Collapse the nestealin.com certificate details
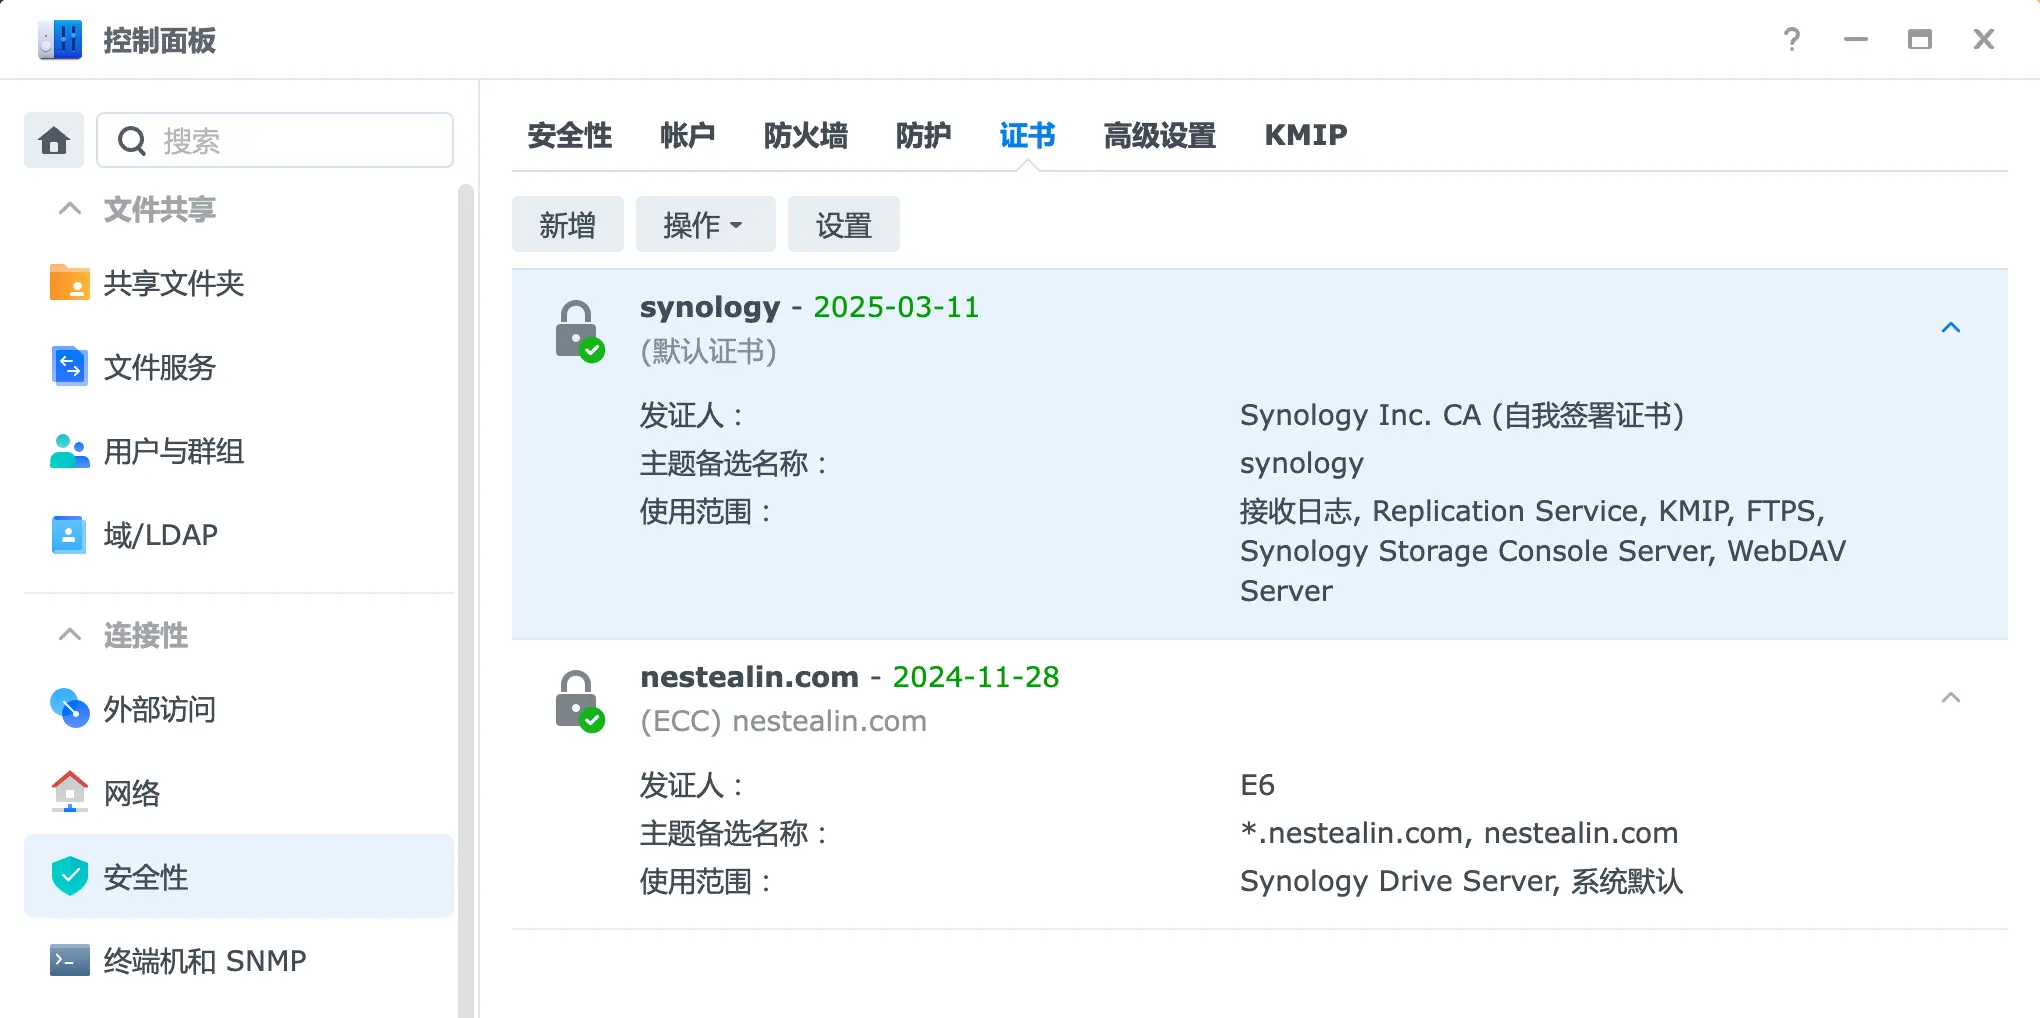The height and width of the screenshot is (1018, 2040). tap(1951, 698)
